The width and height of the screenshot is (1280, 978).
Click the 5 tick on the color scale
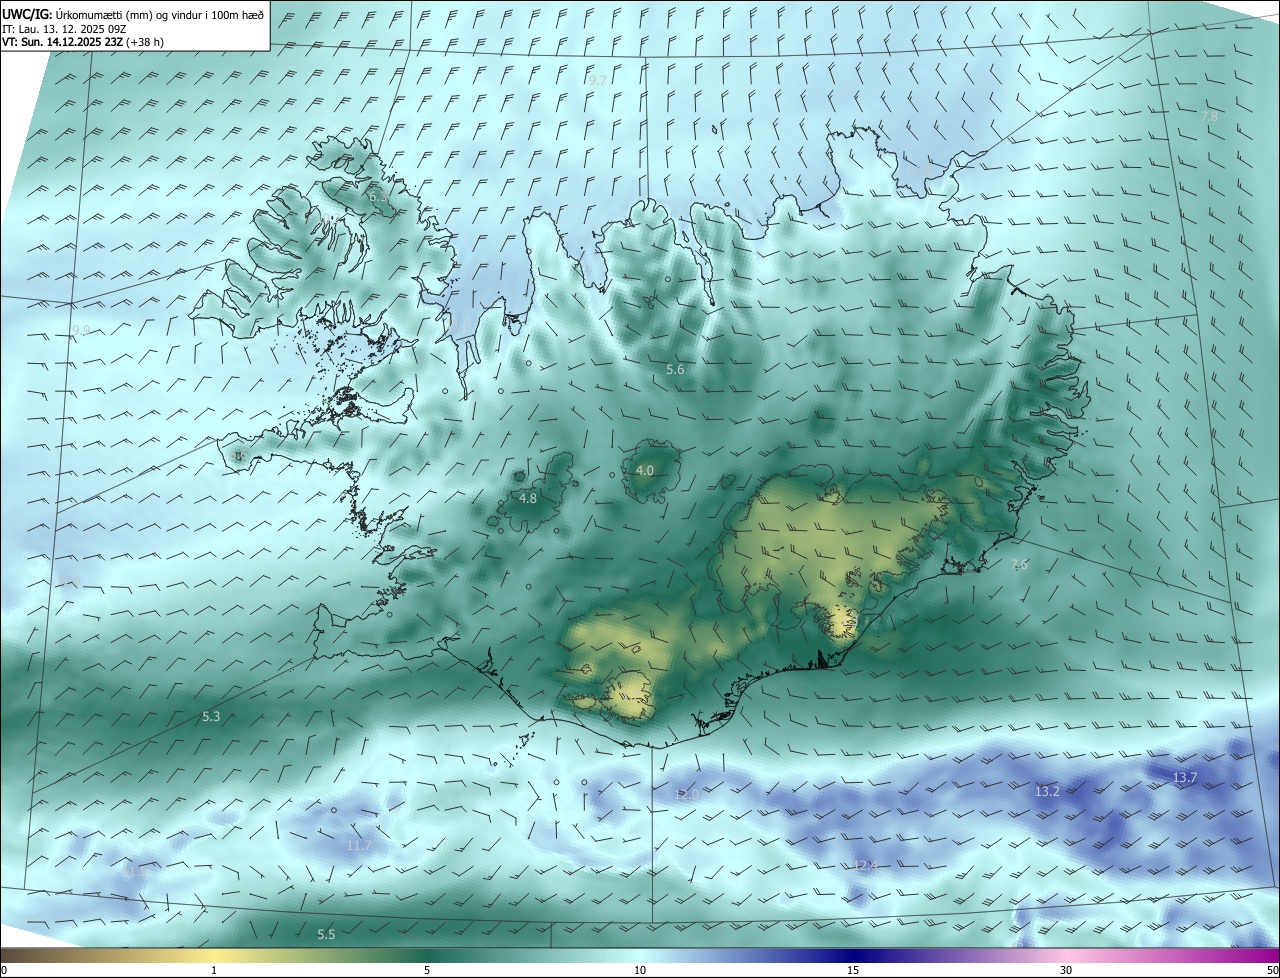coord(427,970)
